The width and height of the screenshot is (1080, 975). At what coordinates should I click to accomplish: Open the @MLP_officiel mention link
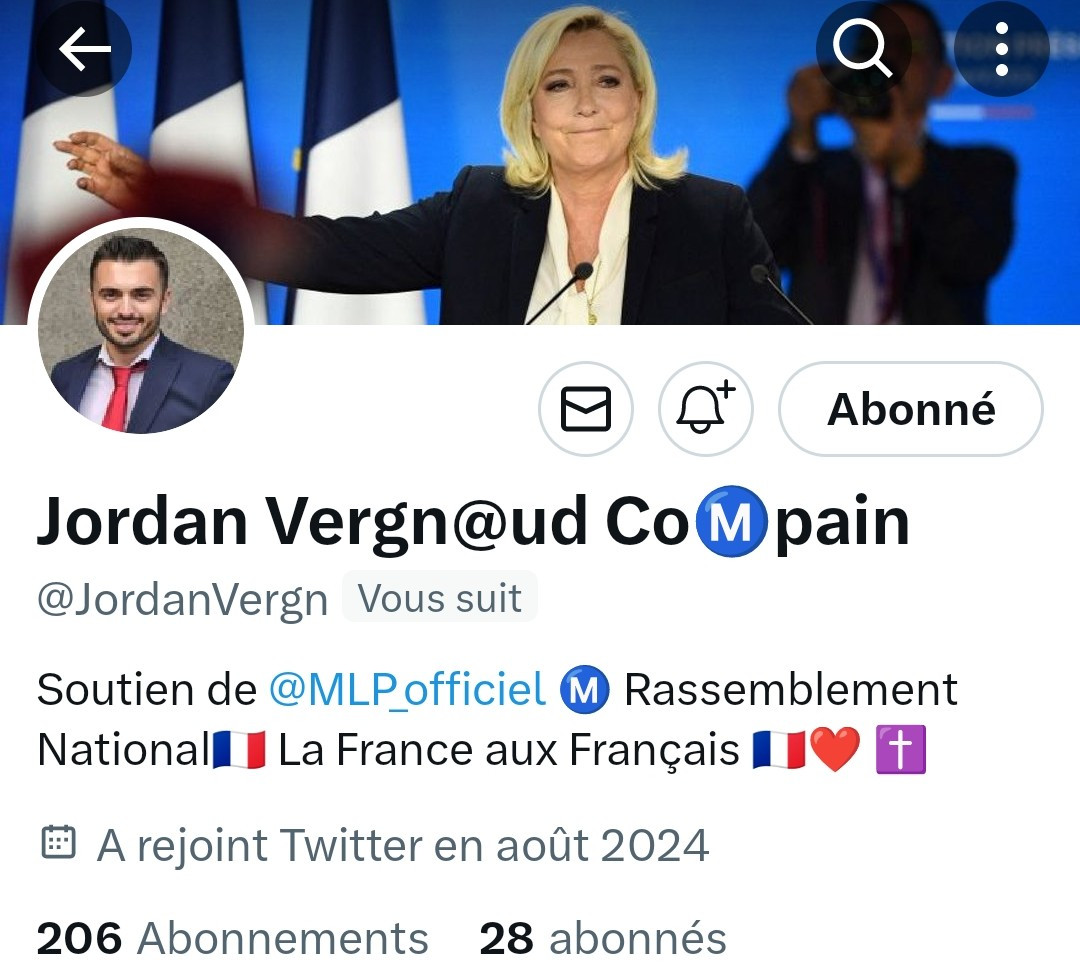[x=407, y=689]
